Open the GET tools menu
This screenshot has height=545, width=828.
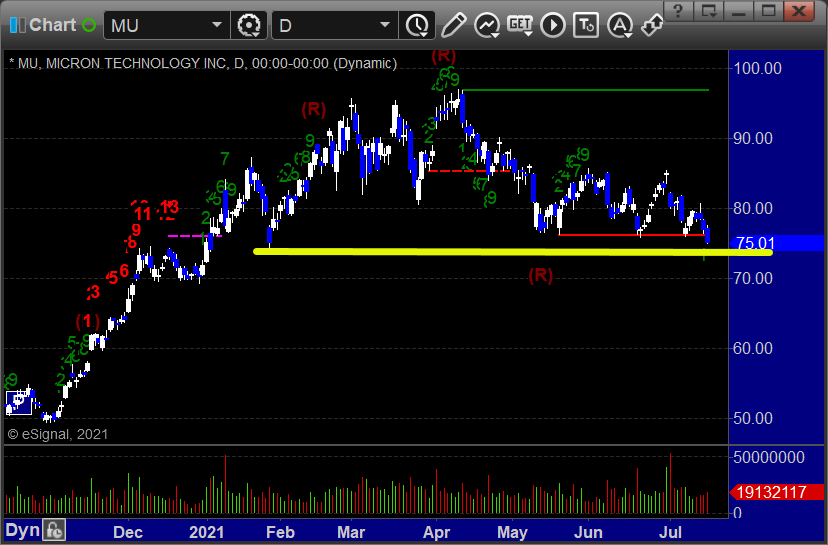click(520, 25)
